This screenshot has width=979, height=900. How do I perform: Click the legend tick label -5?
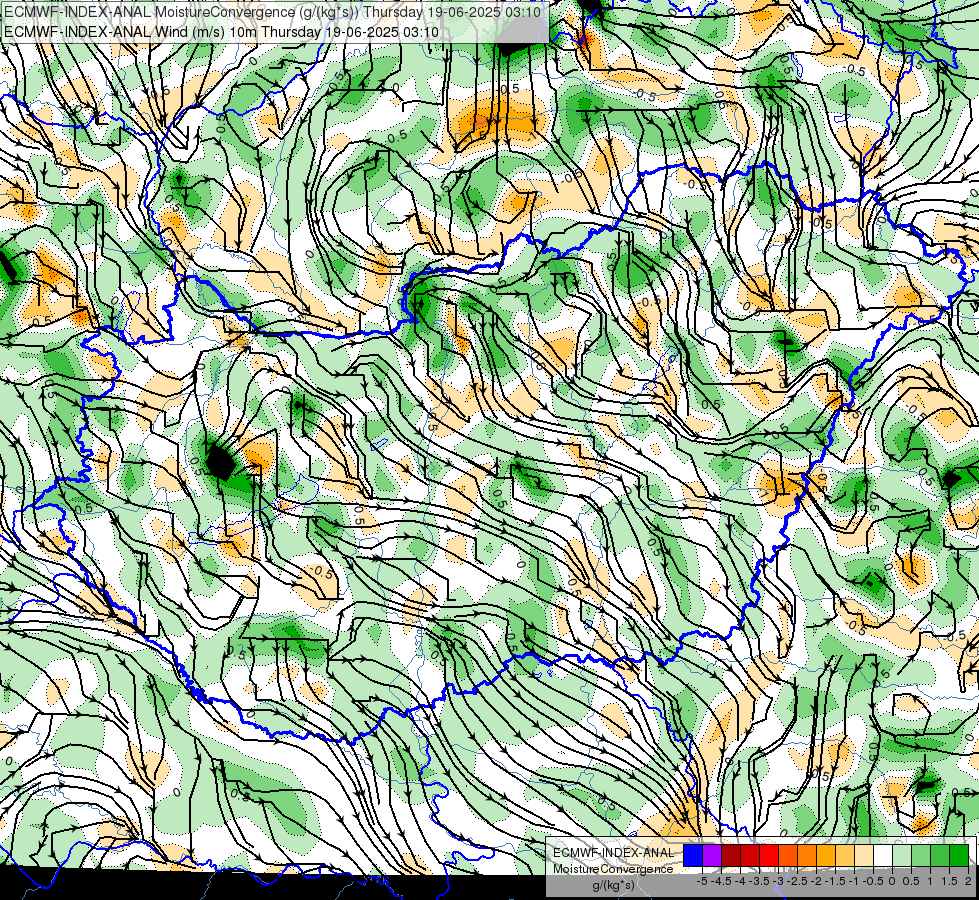pyautogui.click(x=702, y=881)
